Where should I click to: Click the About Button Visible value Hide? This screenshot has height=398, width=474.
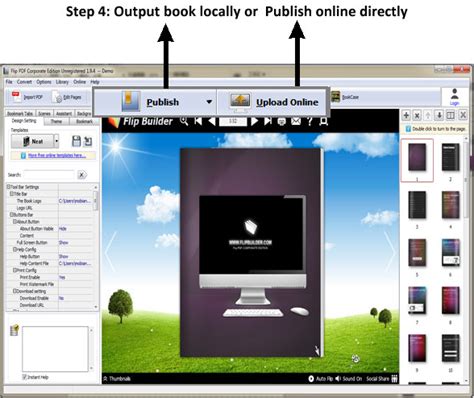tap(63, 229)
